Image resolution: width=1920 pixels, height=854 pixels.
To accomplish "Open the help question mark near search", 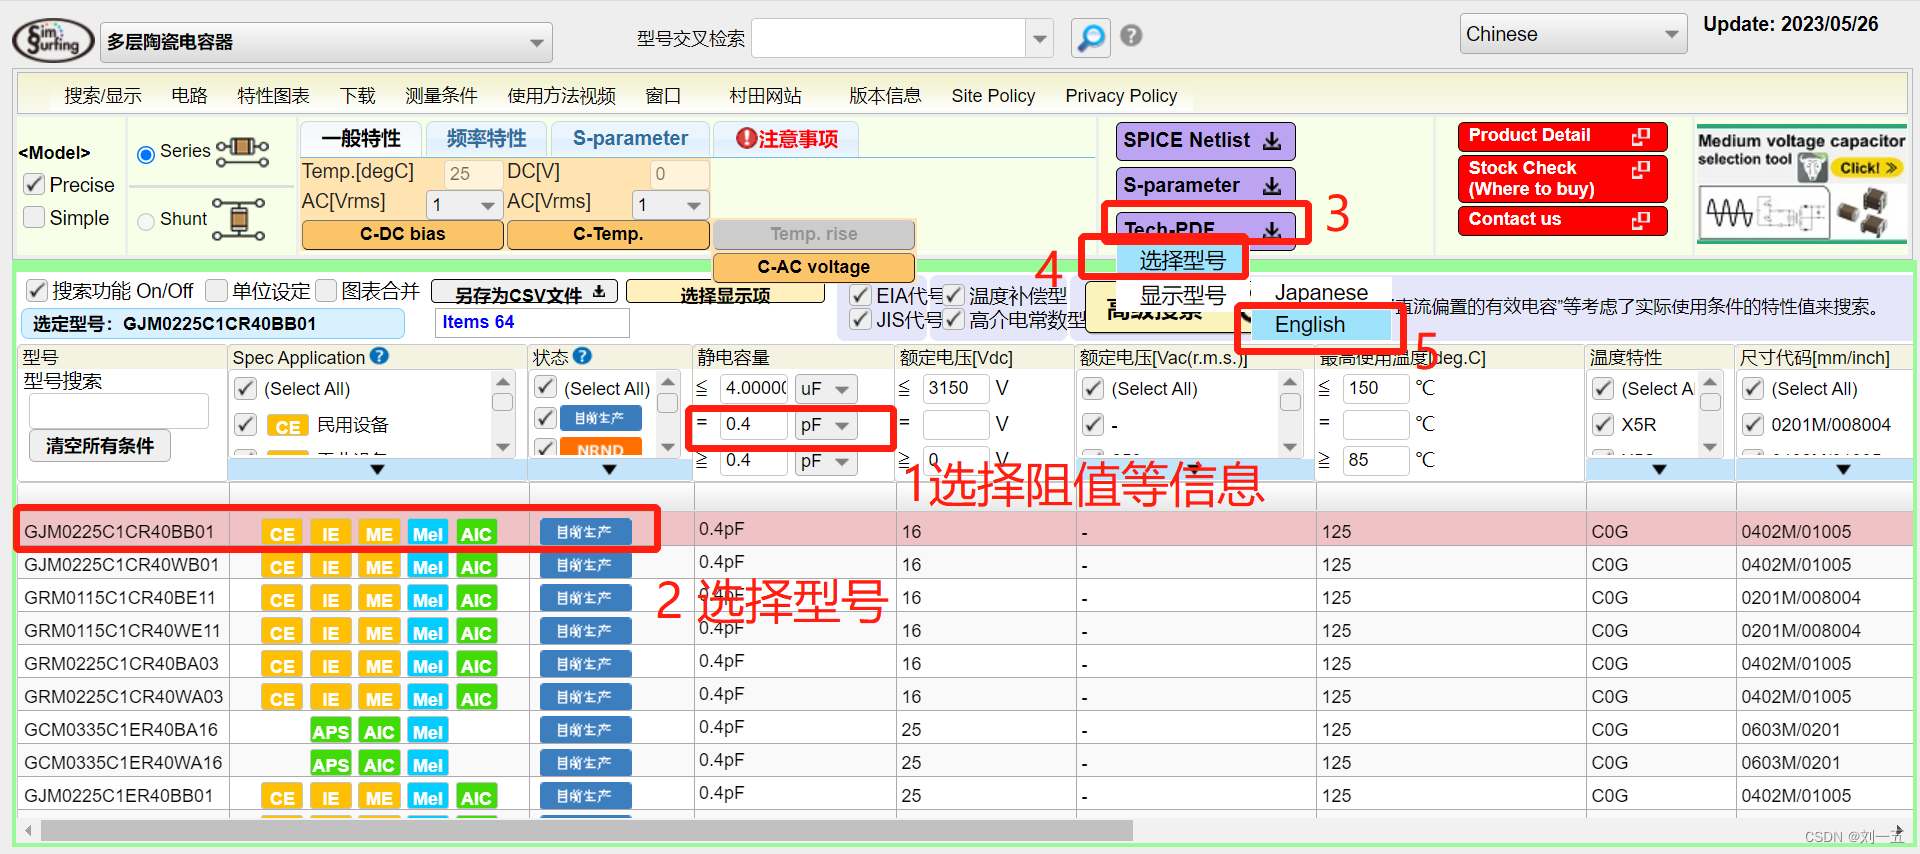I will coord(1131,36).
